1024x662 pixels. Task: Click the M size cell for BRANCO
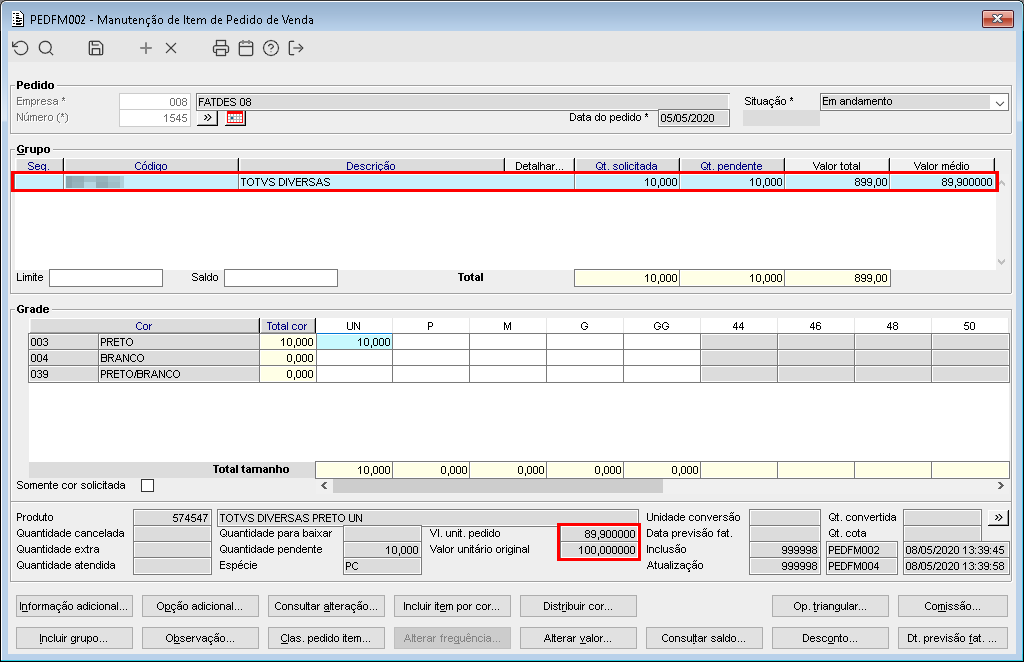[x=507, y=358]
